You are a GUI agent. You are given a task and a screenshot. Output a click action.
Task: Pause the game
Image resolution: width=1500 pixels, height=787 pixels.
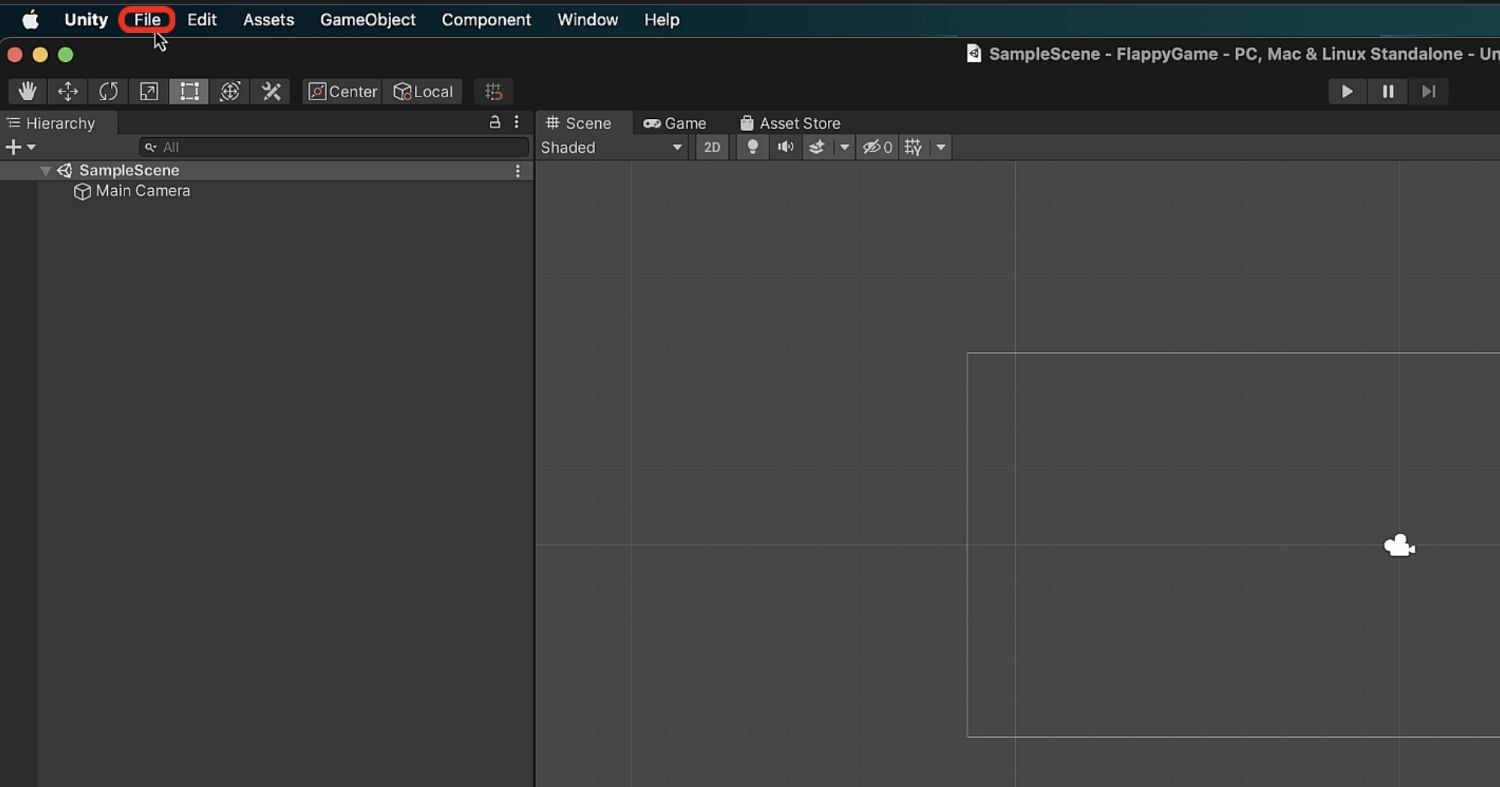click(x=1388, y=91)
